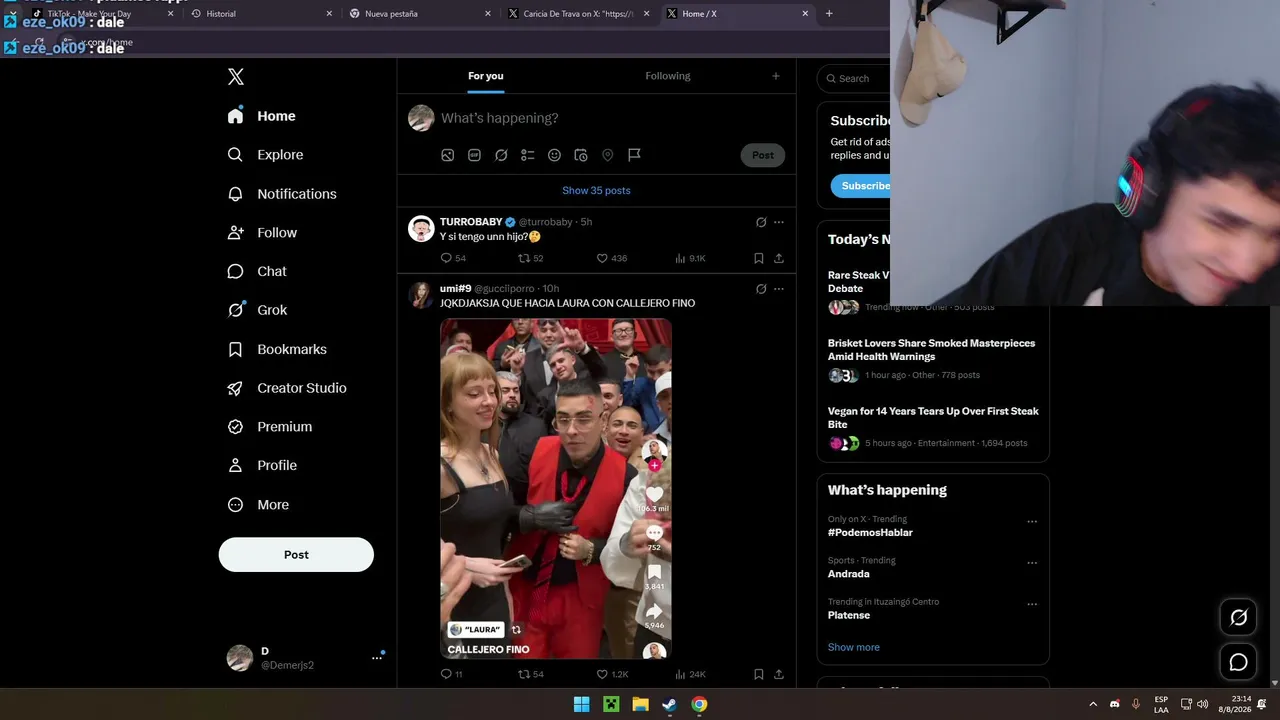Repost umi#9's post
Screen dimensions: 1280x720
531,674
